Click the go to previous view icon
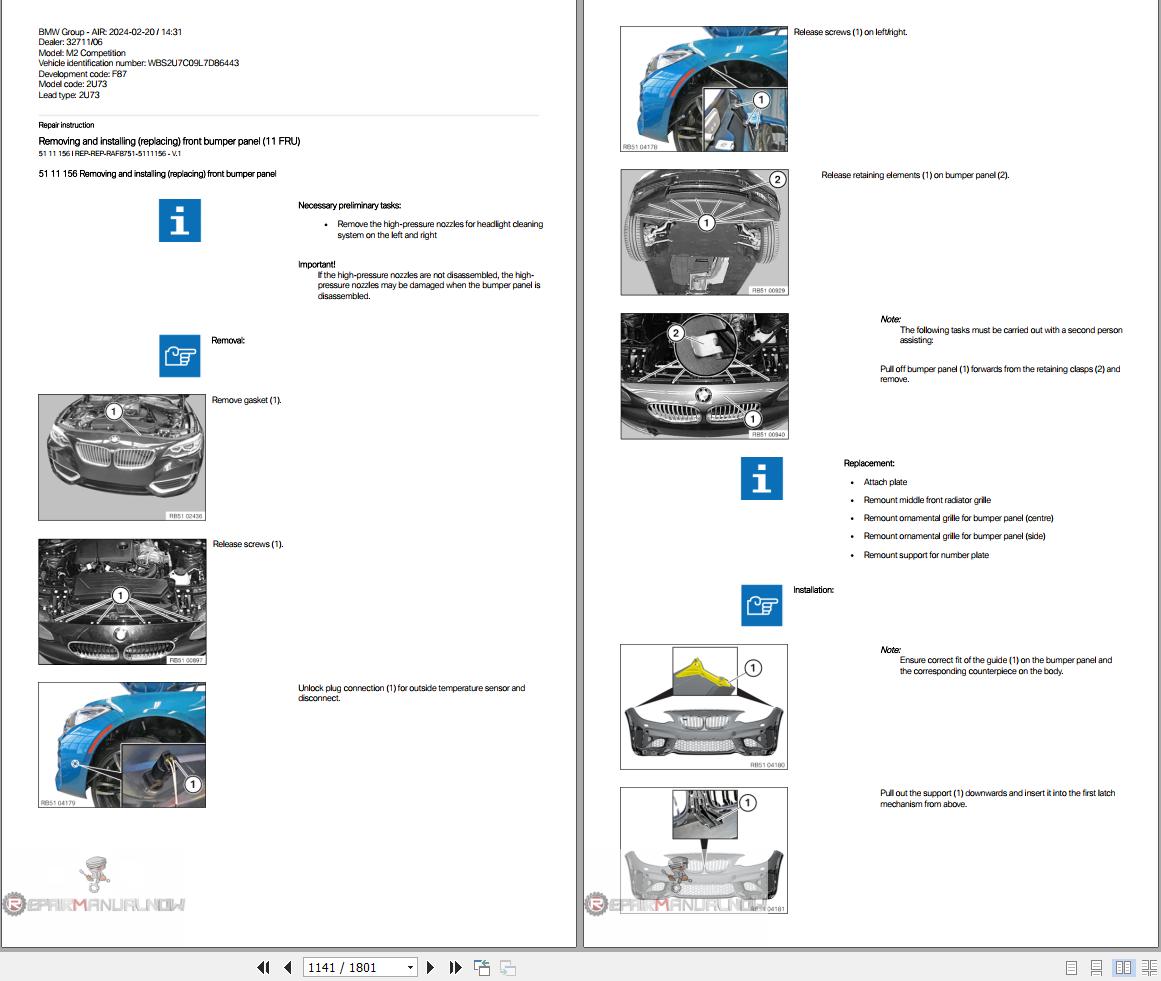This screenshot has width=1161, height=981. tap(482, 968)
